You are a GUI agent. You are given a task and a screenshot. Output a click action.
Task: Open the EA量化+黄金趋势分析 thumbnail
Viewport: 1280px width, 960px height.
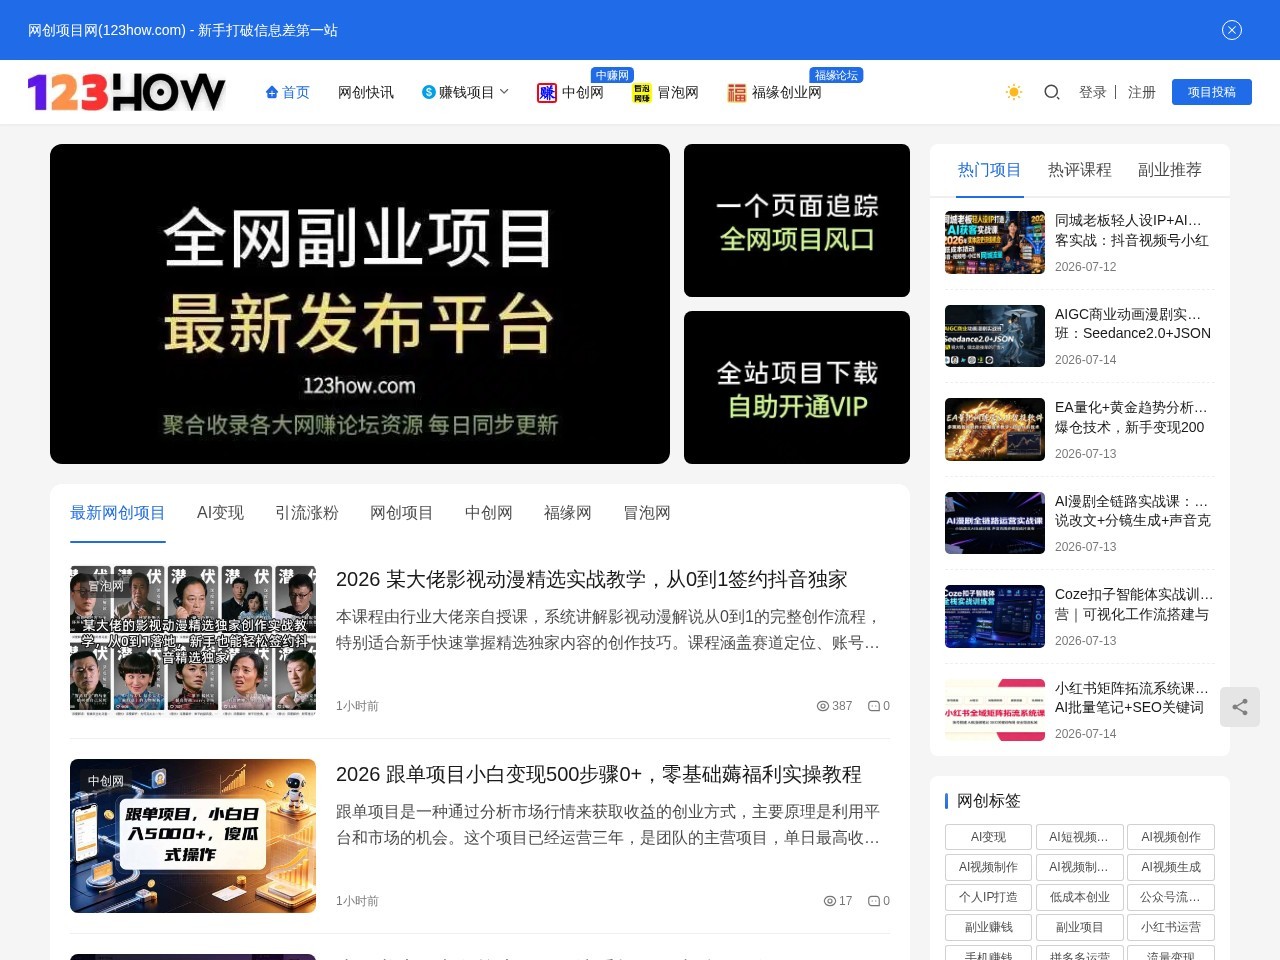pos(995,429)
